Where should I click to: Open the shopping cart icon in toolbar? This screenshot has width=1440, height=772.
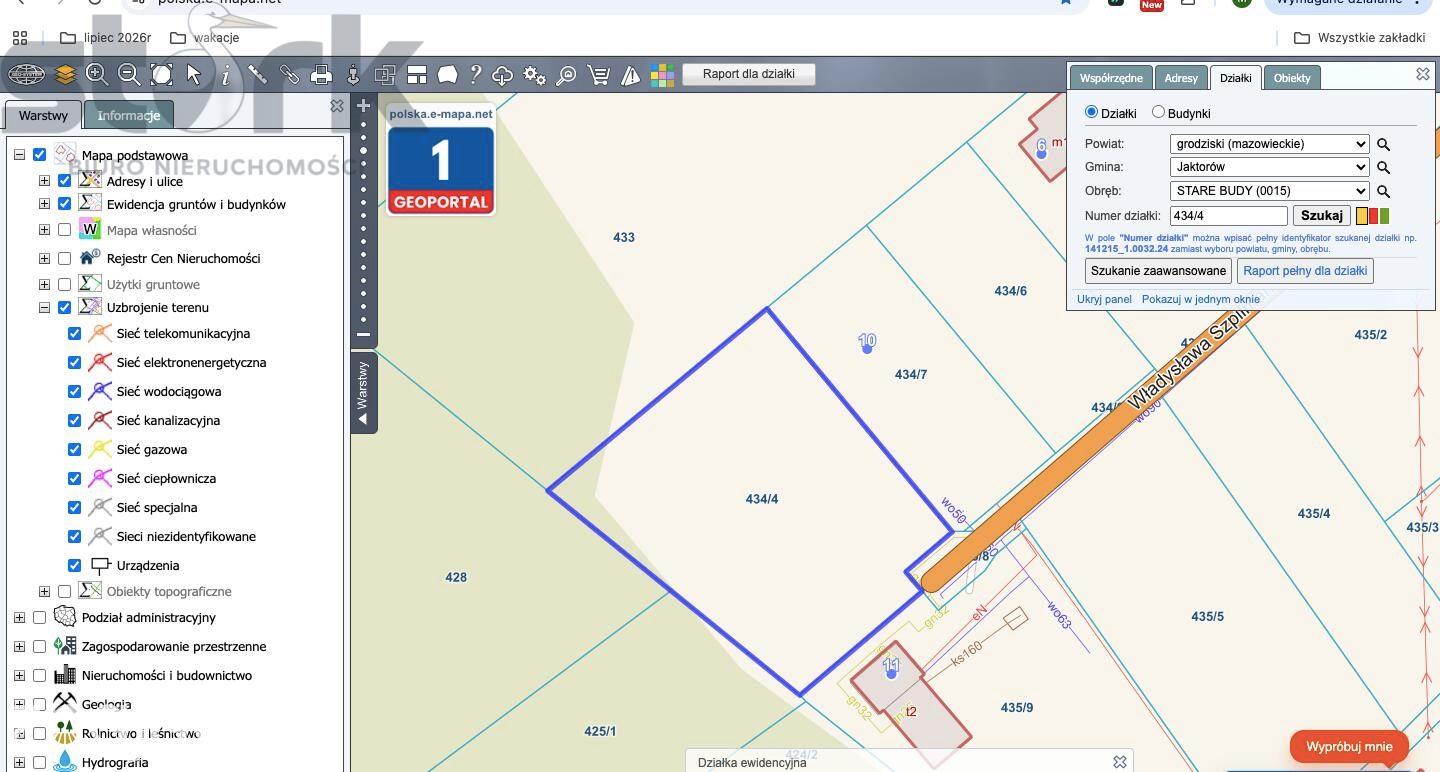point(599,74)
